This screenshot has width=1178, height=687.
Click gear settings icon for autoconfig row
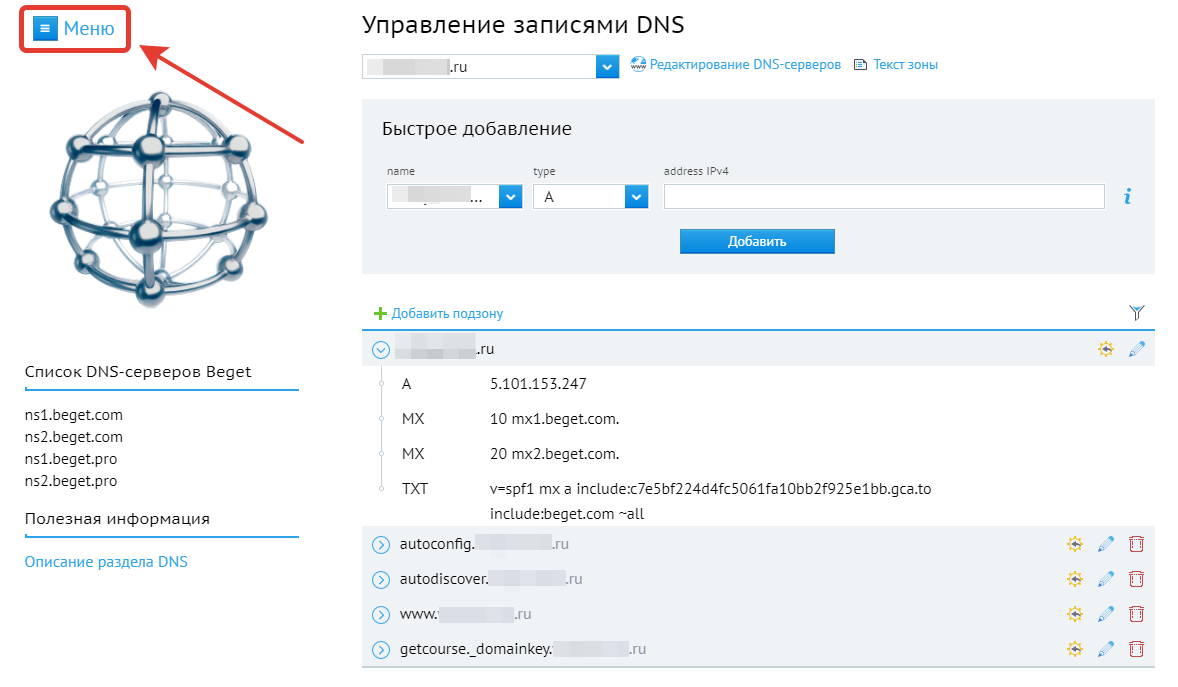click(x=1075, y=544)
